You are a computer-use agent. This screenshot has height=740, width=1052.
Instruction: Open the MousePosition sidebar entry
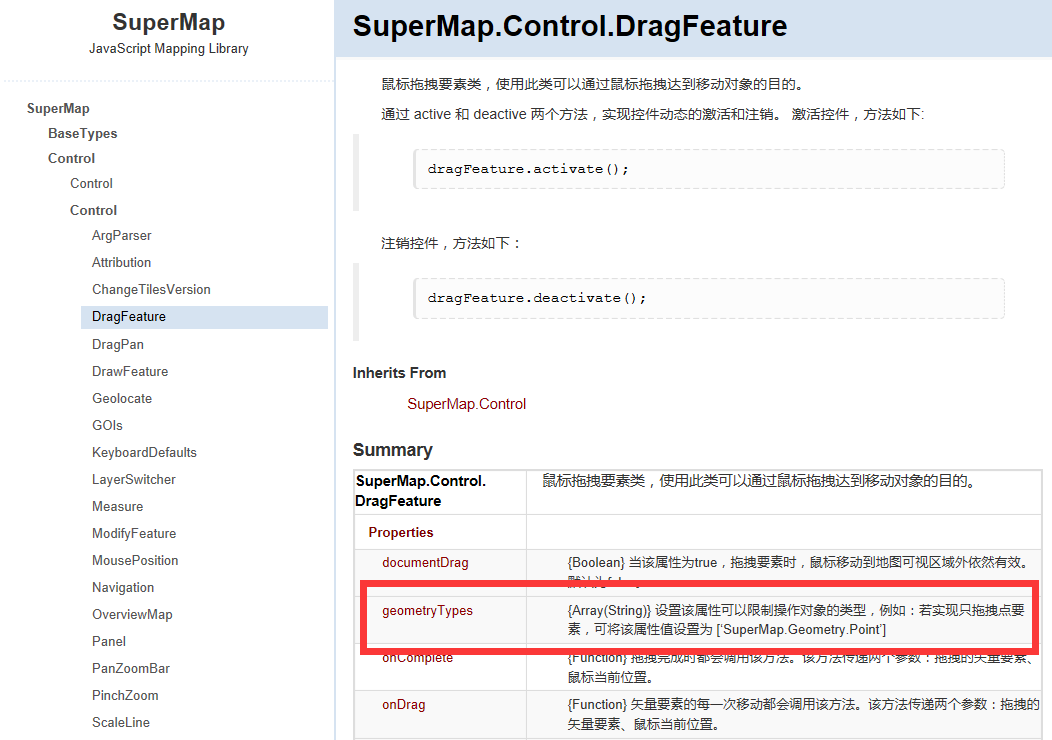point(135,560)
